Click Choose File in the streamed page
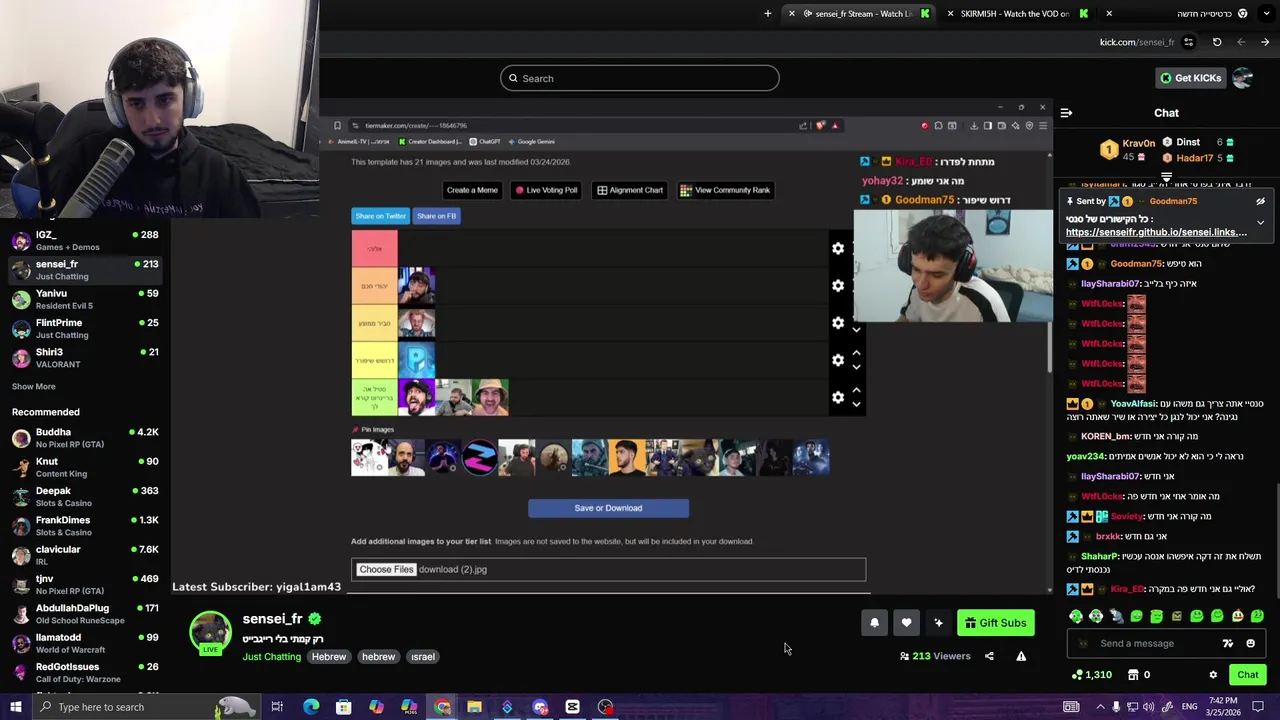 (386, 569)
